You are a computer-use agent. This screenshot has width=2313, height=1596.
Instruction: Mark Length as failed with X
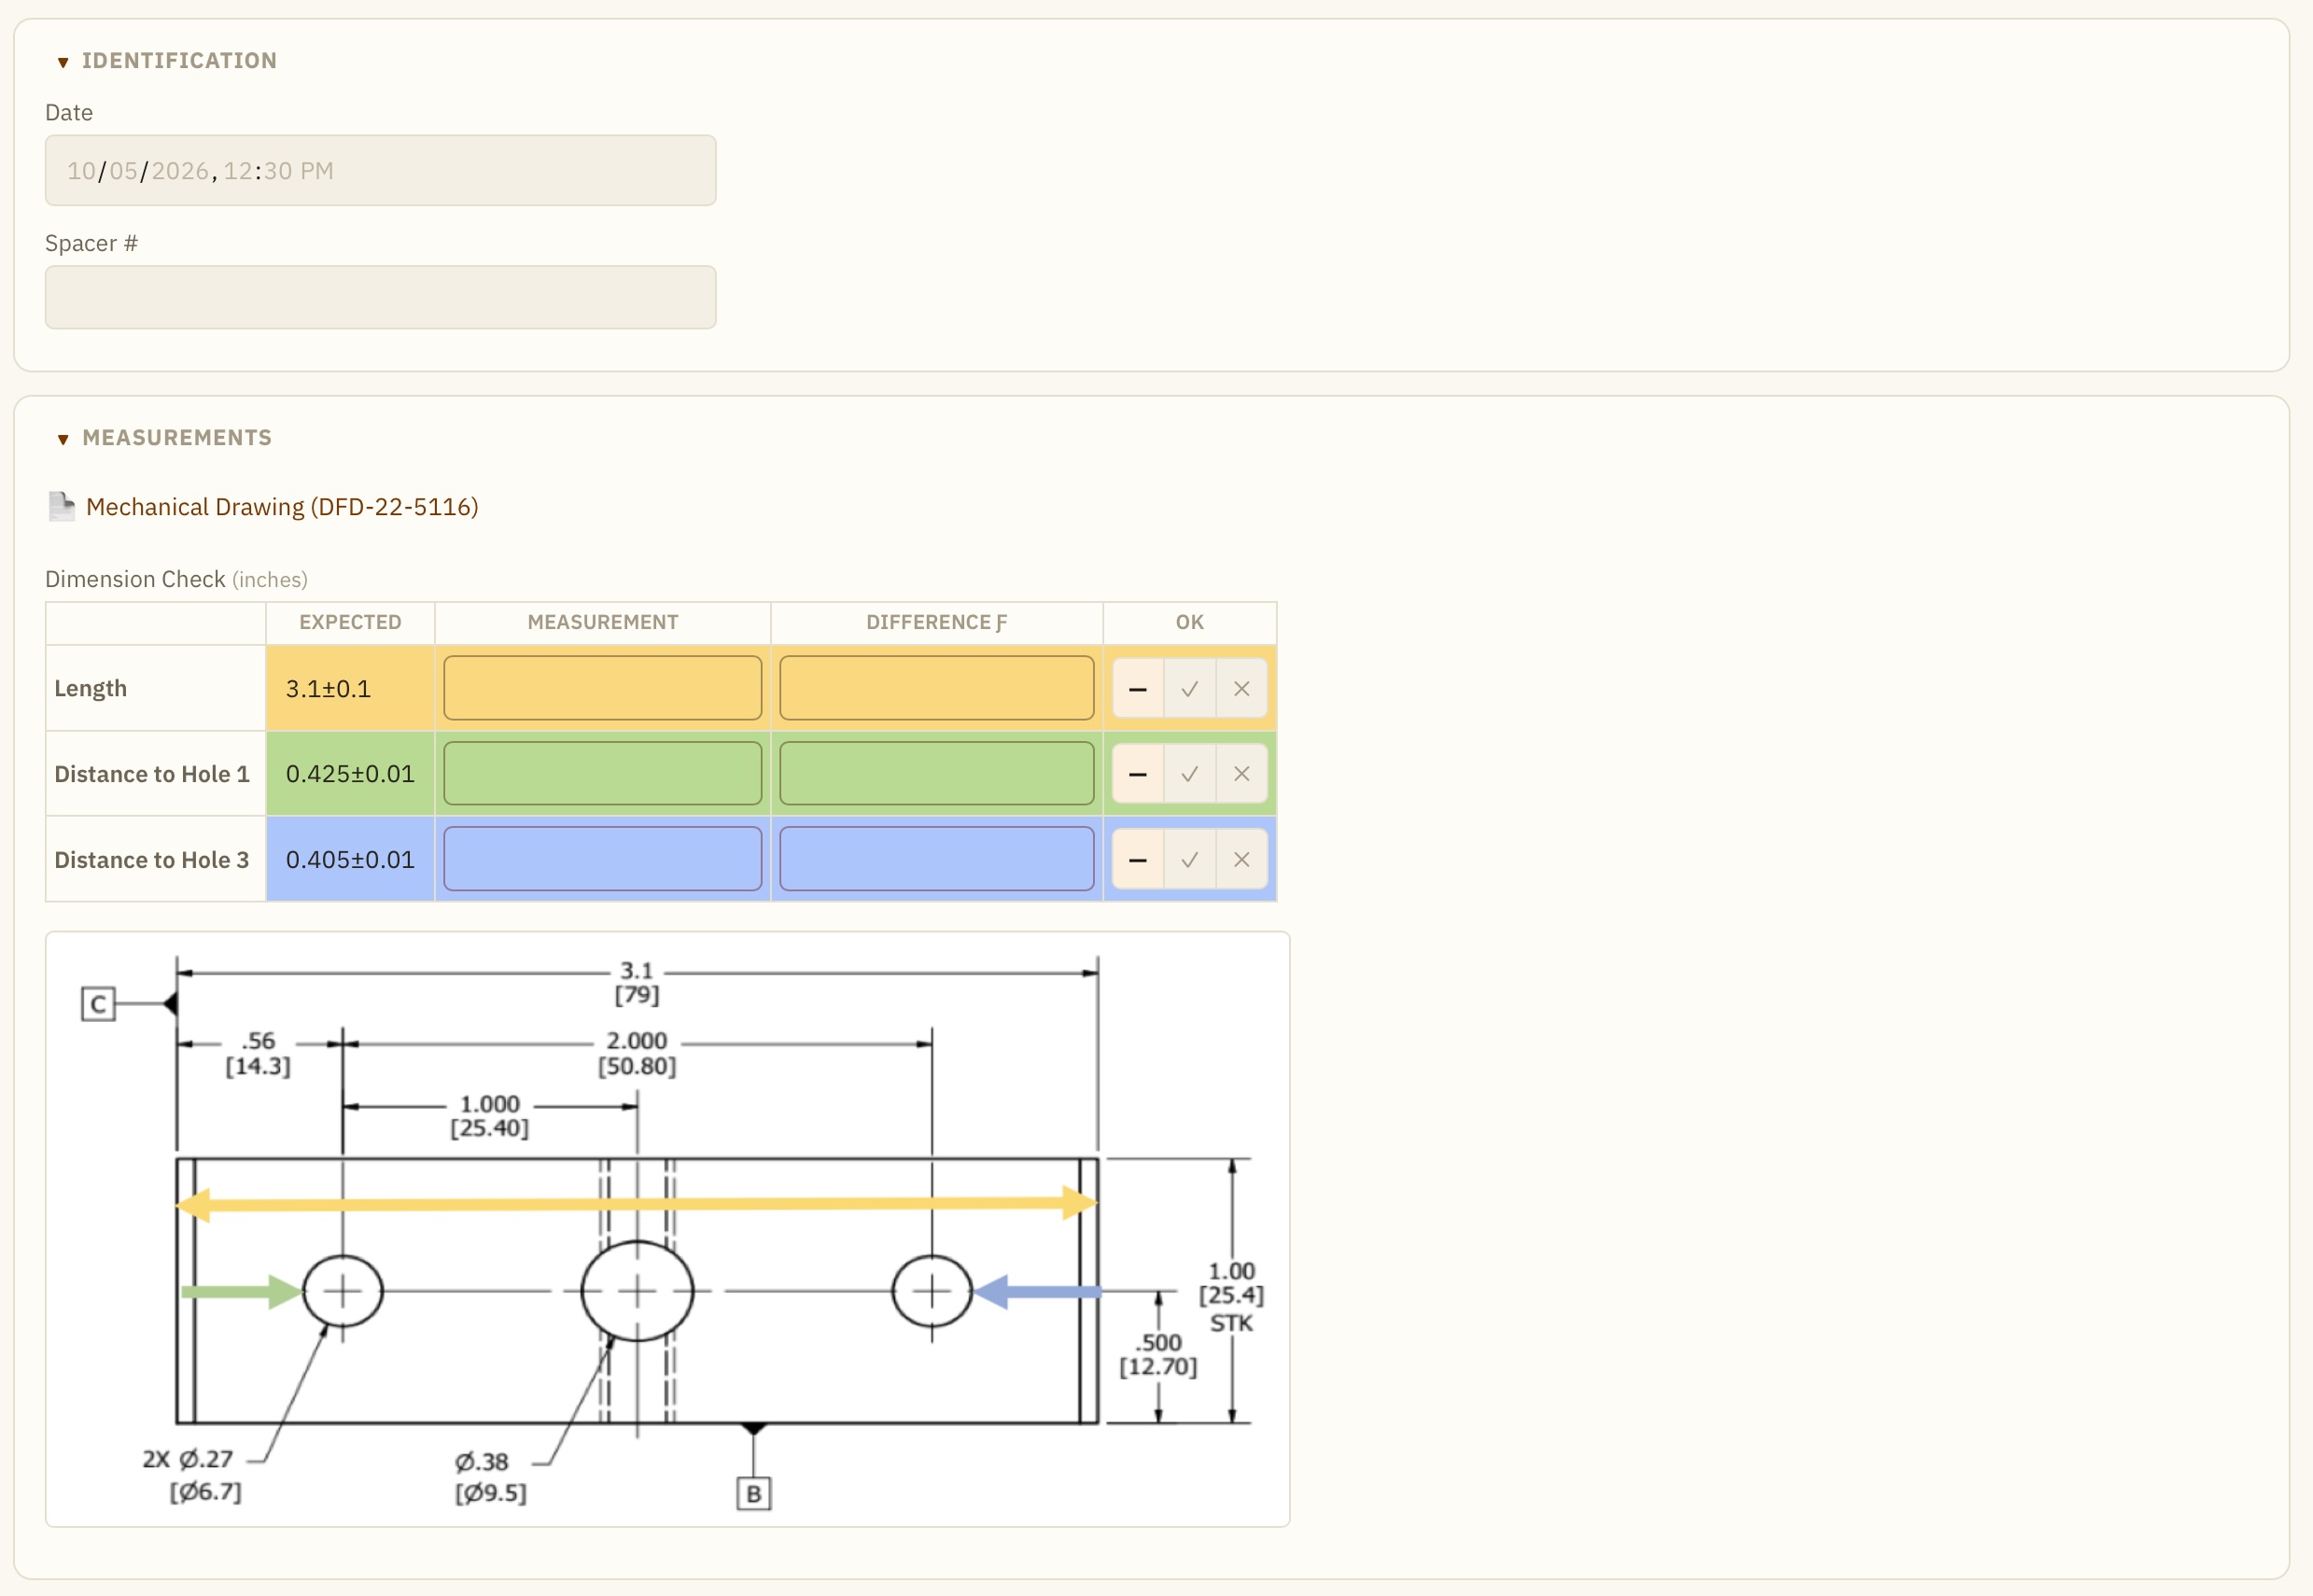[x=1242, y=688]
